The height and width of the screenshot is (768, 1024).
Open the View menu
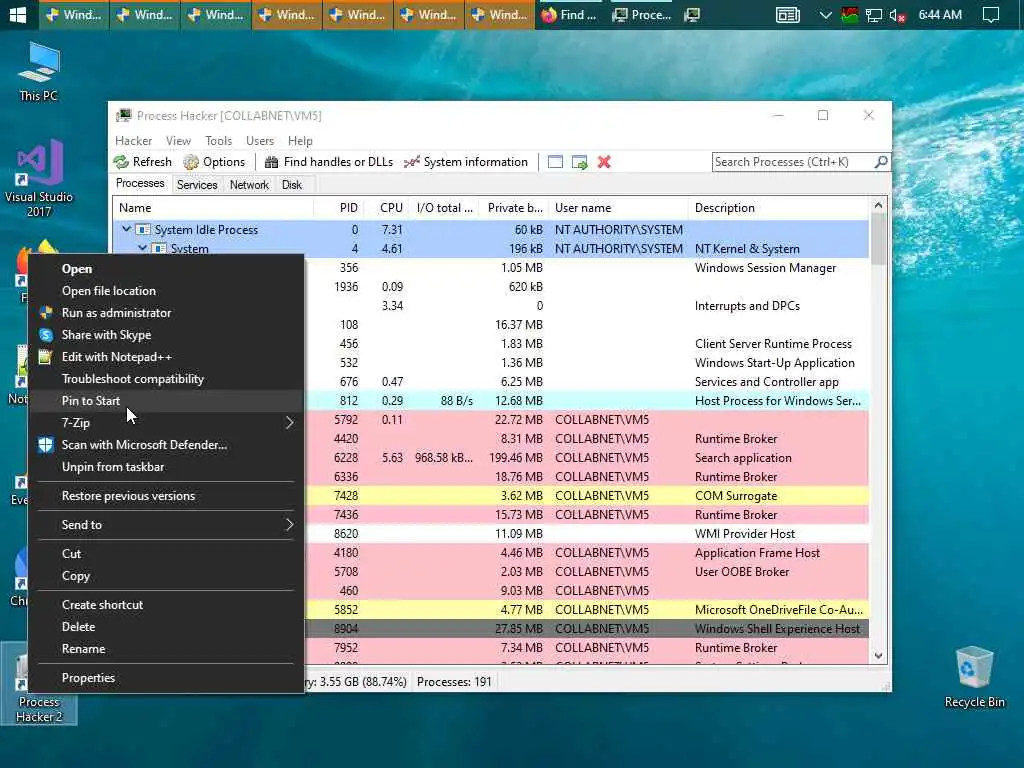coord(178,140)
